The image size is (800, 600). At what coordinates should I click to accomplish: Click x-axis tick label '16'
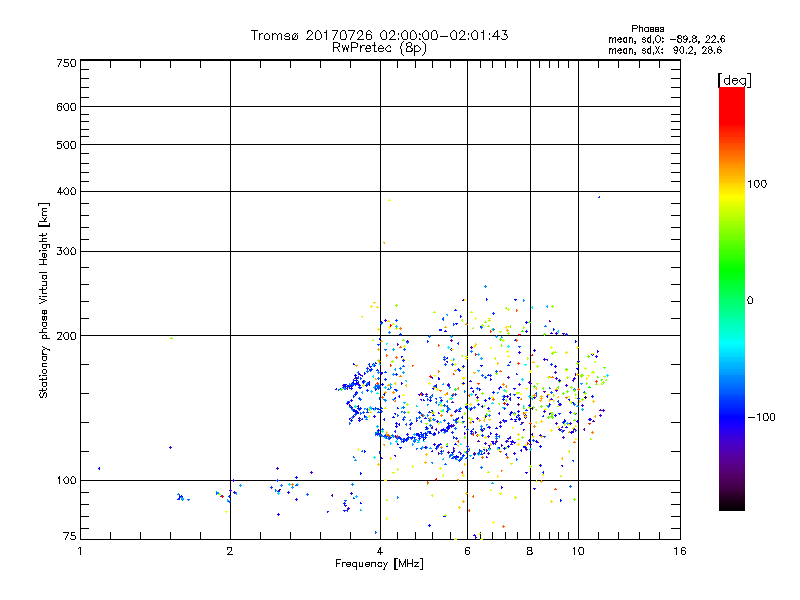(680, 551)
